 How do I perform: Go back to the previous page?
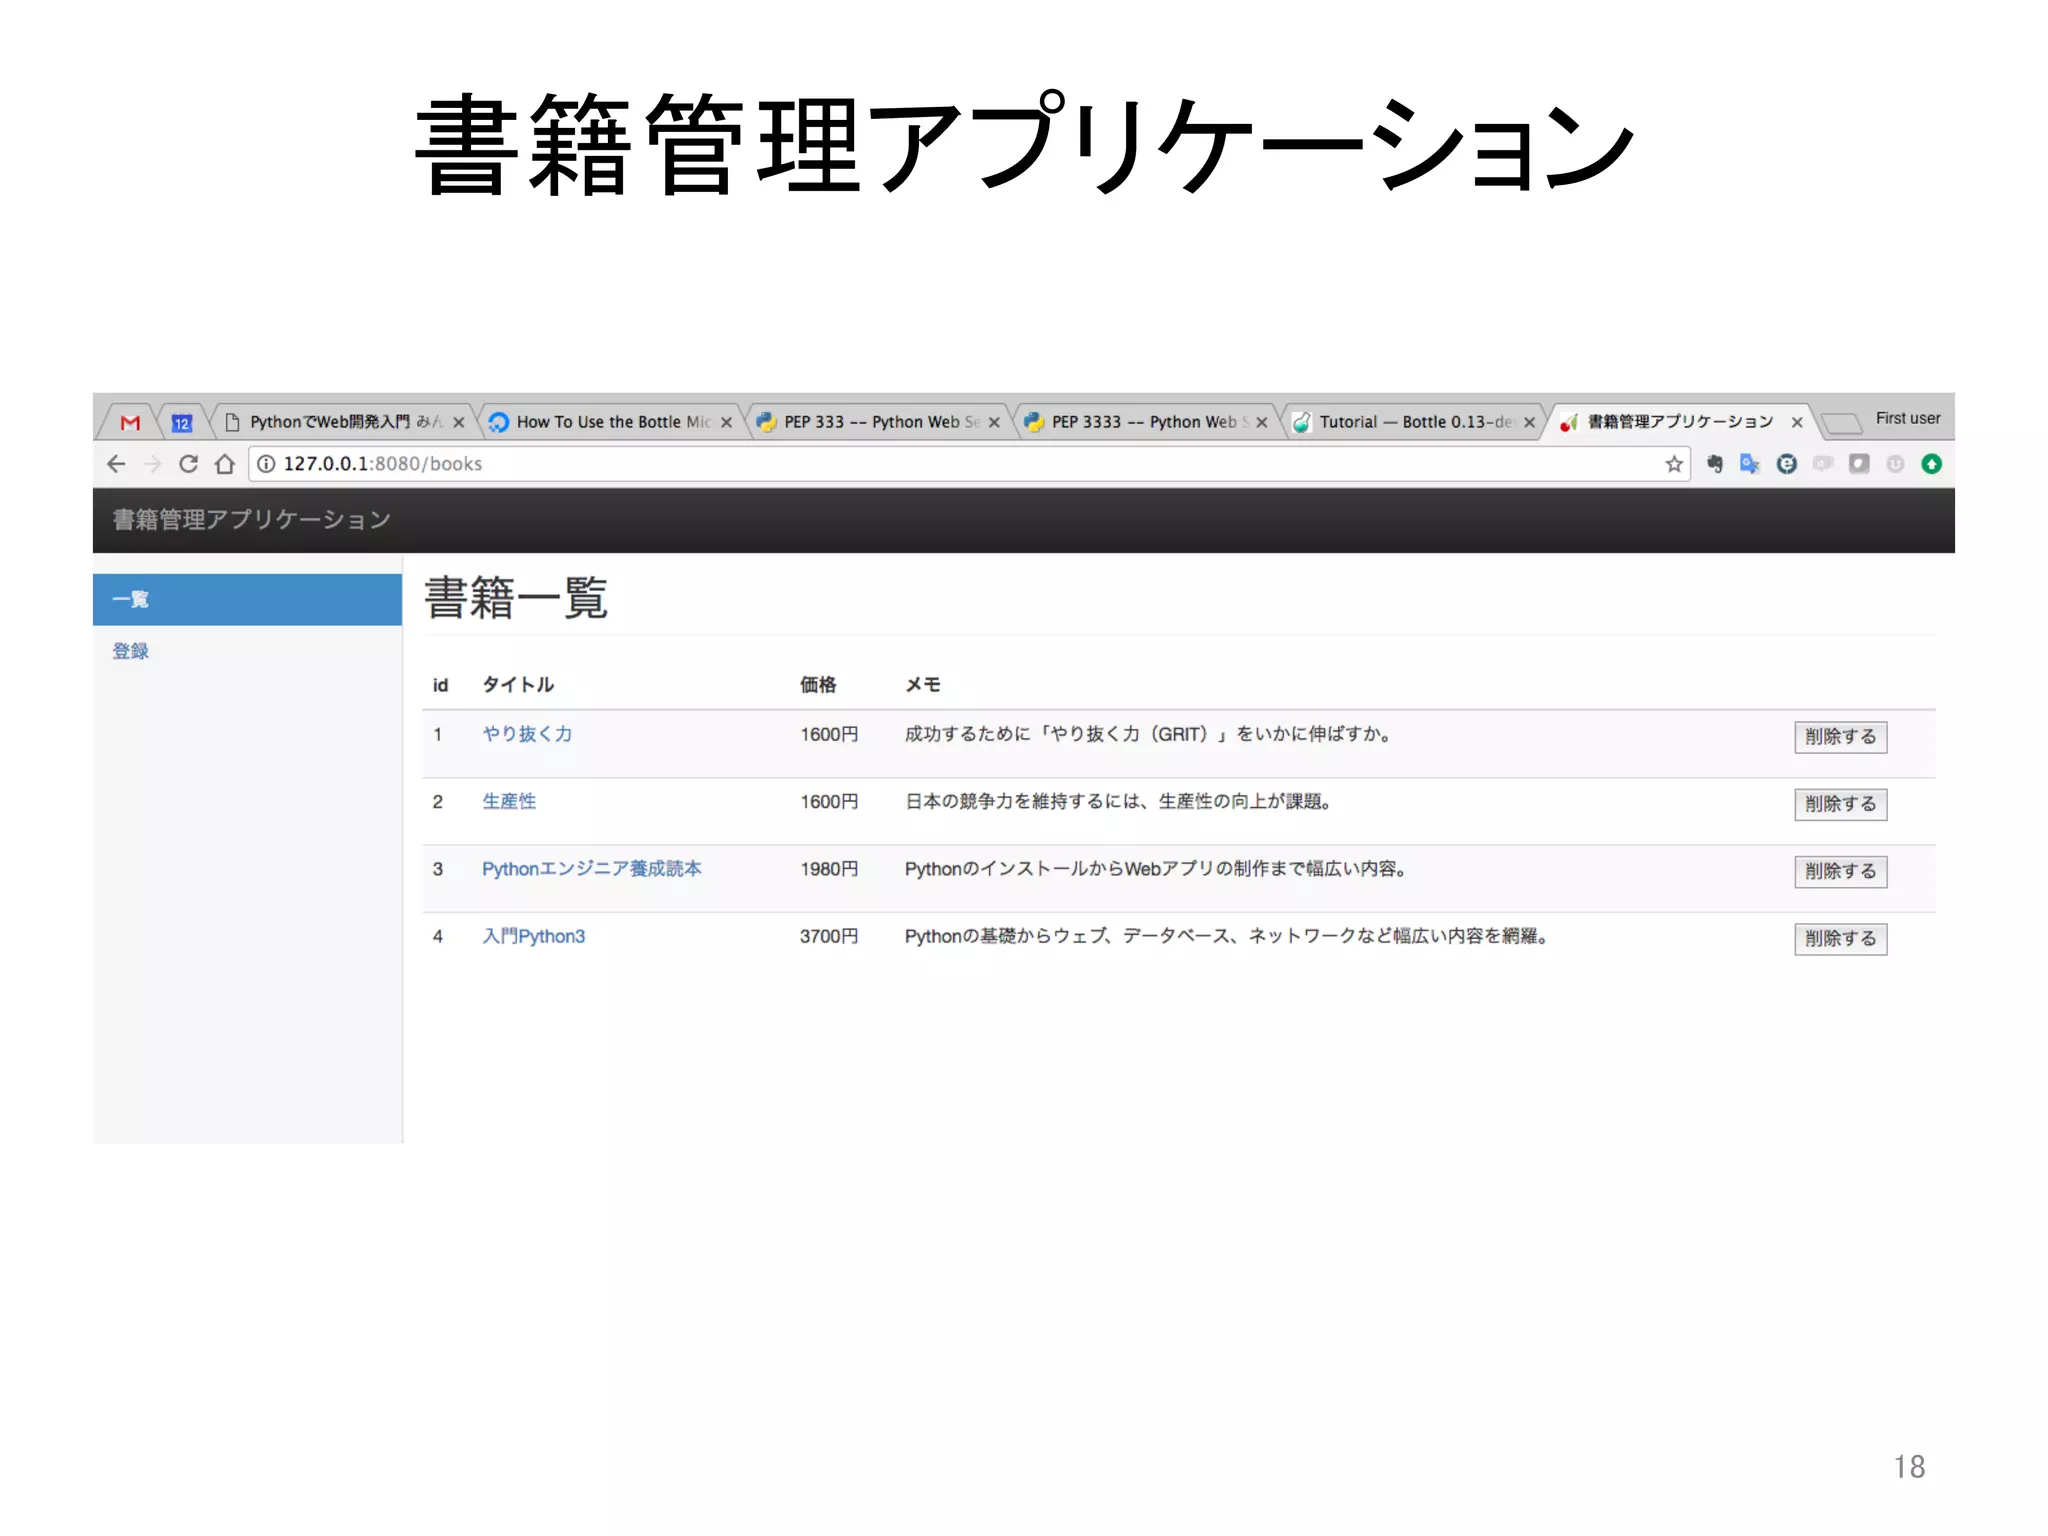[x=116, y=464]
